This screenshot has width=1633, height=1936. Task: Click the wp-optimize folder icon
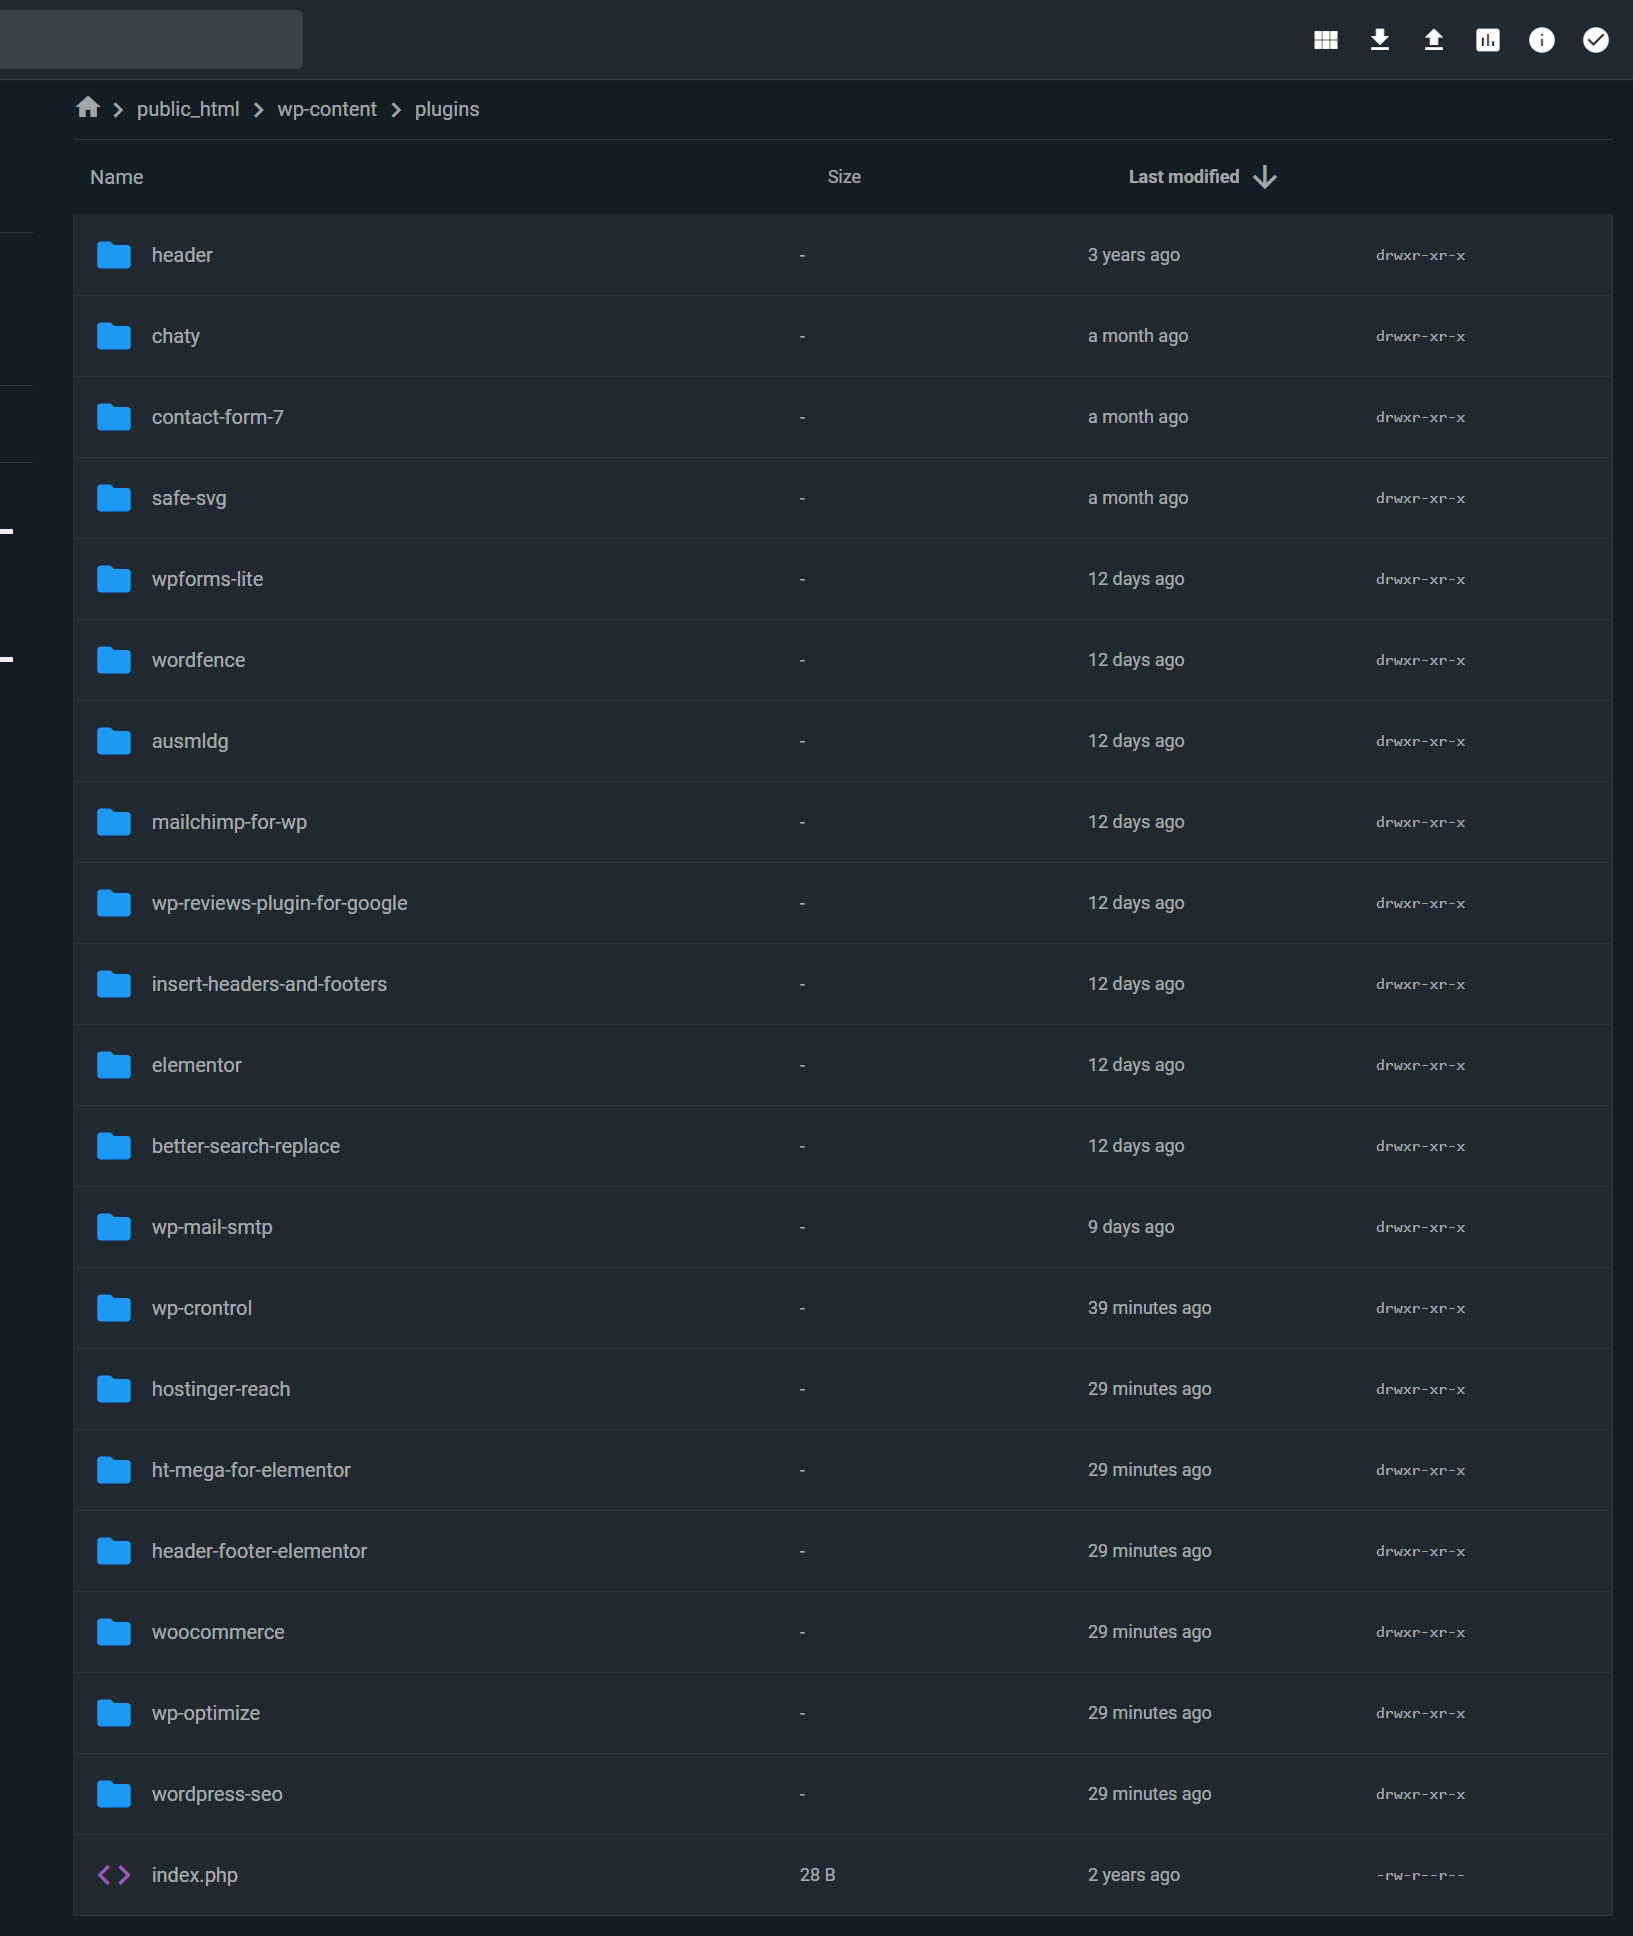[114, 1713]
